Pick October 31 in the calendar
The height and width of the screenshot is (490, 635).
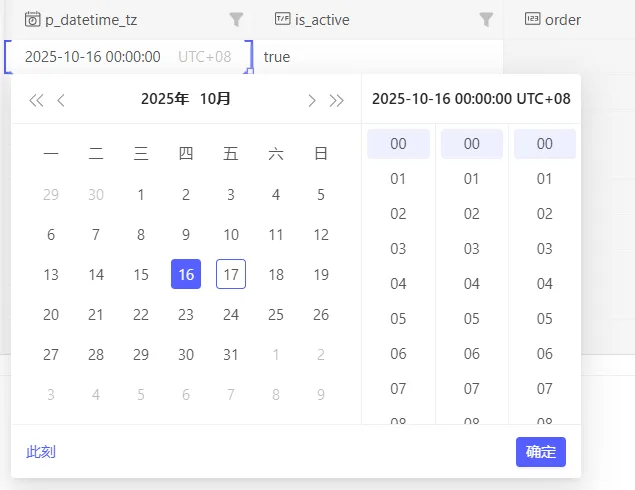pyautogui.click(x=231, y=354)
